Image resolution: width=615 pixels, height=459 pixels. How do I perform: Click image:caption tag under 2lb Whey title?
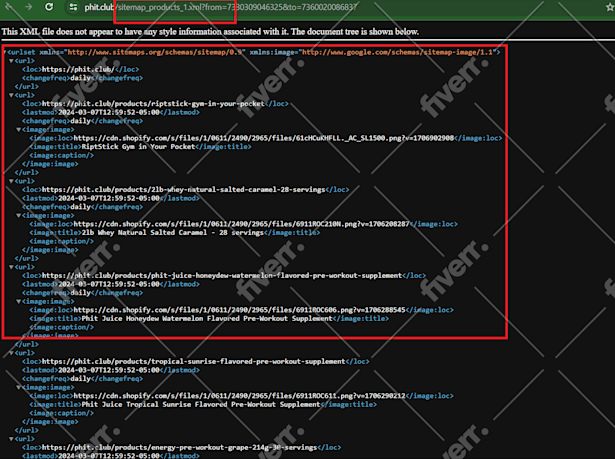62,241
